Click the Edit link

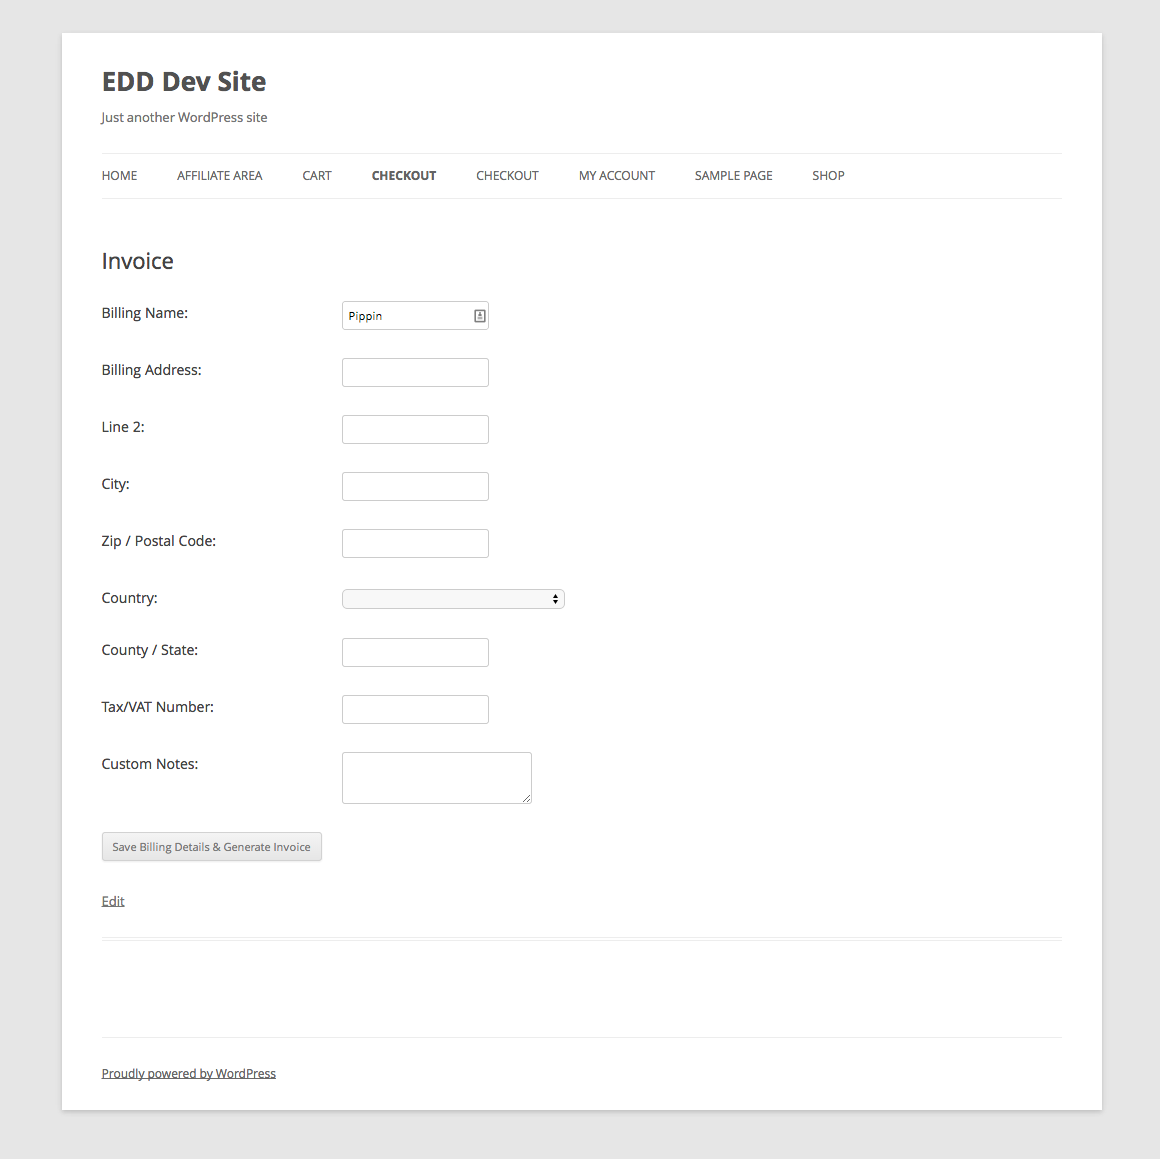click(112, 901)
